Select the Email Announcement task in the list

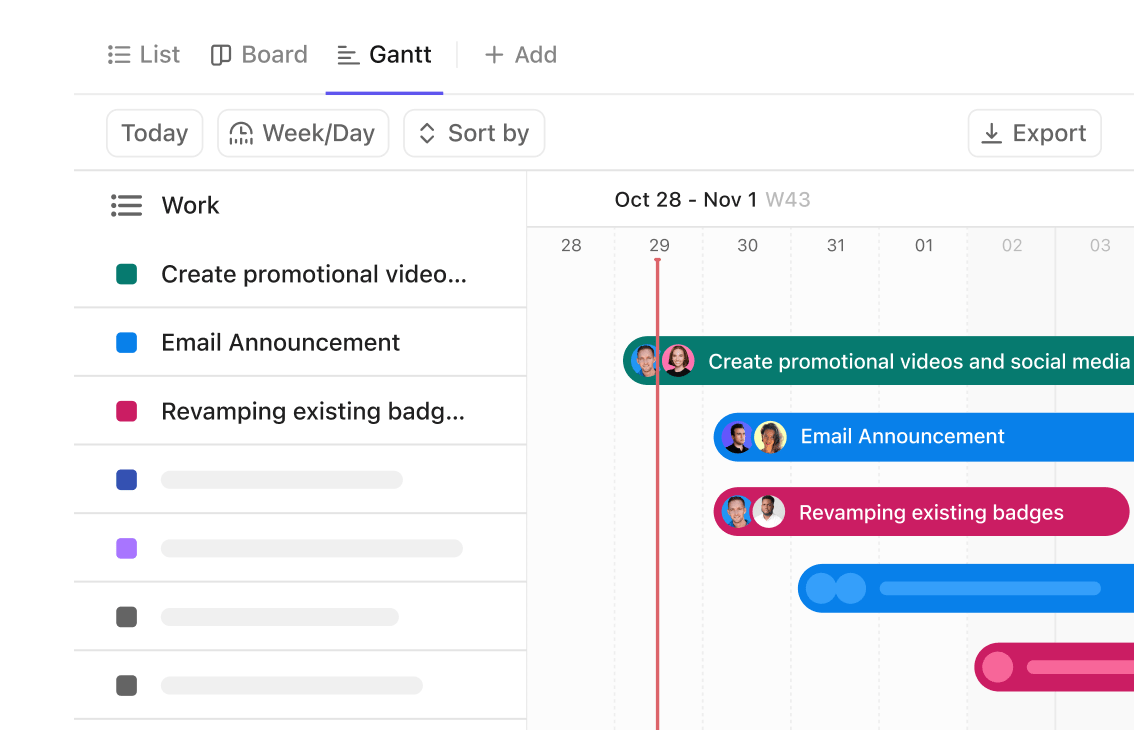(280, 343)
